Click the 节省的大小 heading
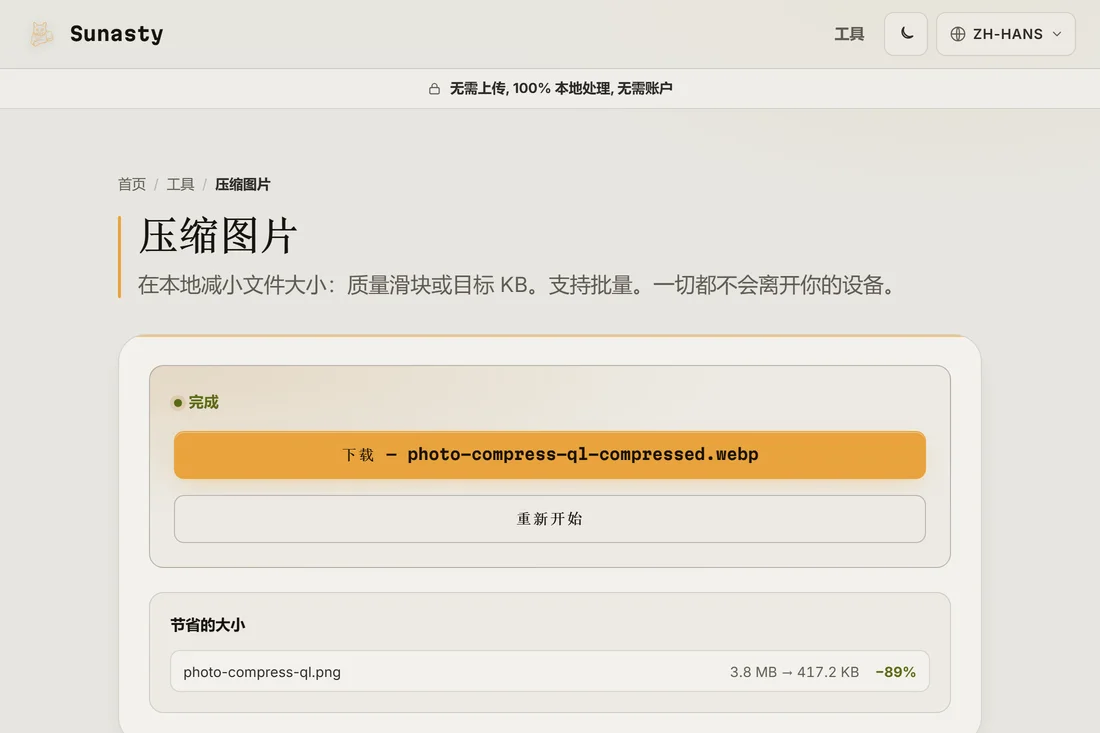This screenshot has height=733, width=1100. (208, 625)
